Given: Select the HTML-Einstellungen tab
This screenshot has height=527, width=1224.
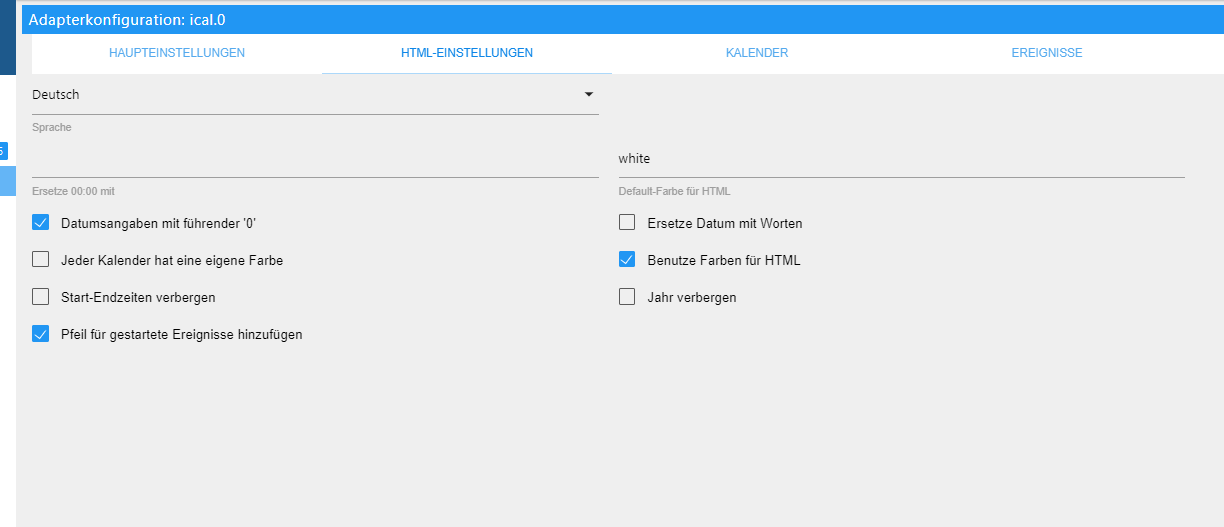Looking at the screenshot, I should (x=466, y=53).
